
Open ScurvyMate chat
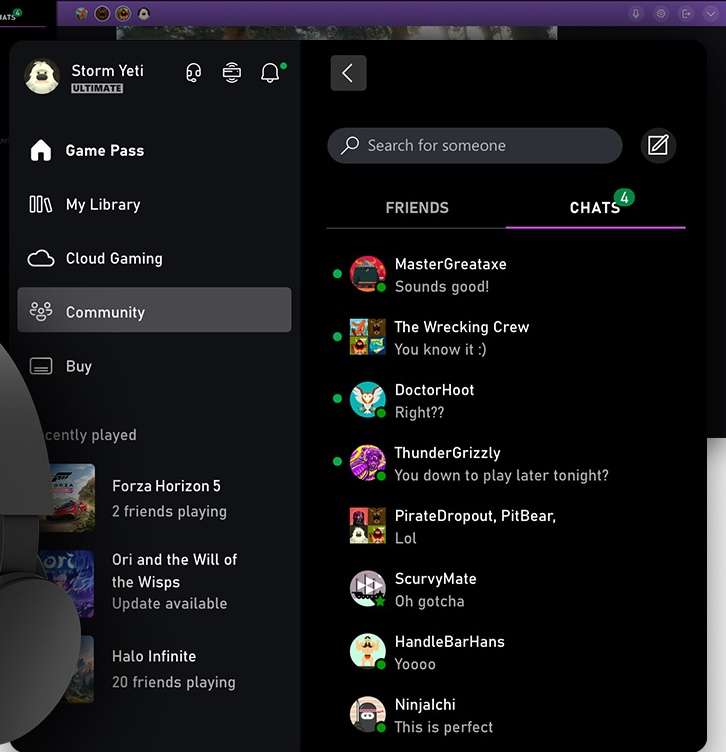point(506,589)
